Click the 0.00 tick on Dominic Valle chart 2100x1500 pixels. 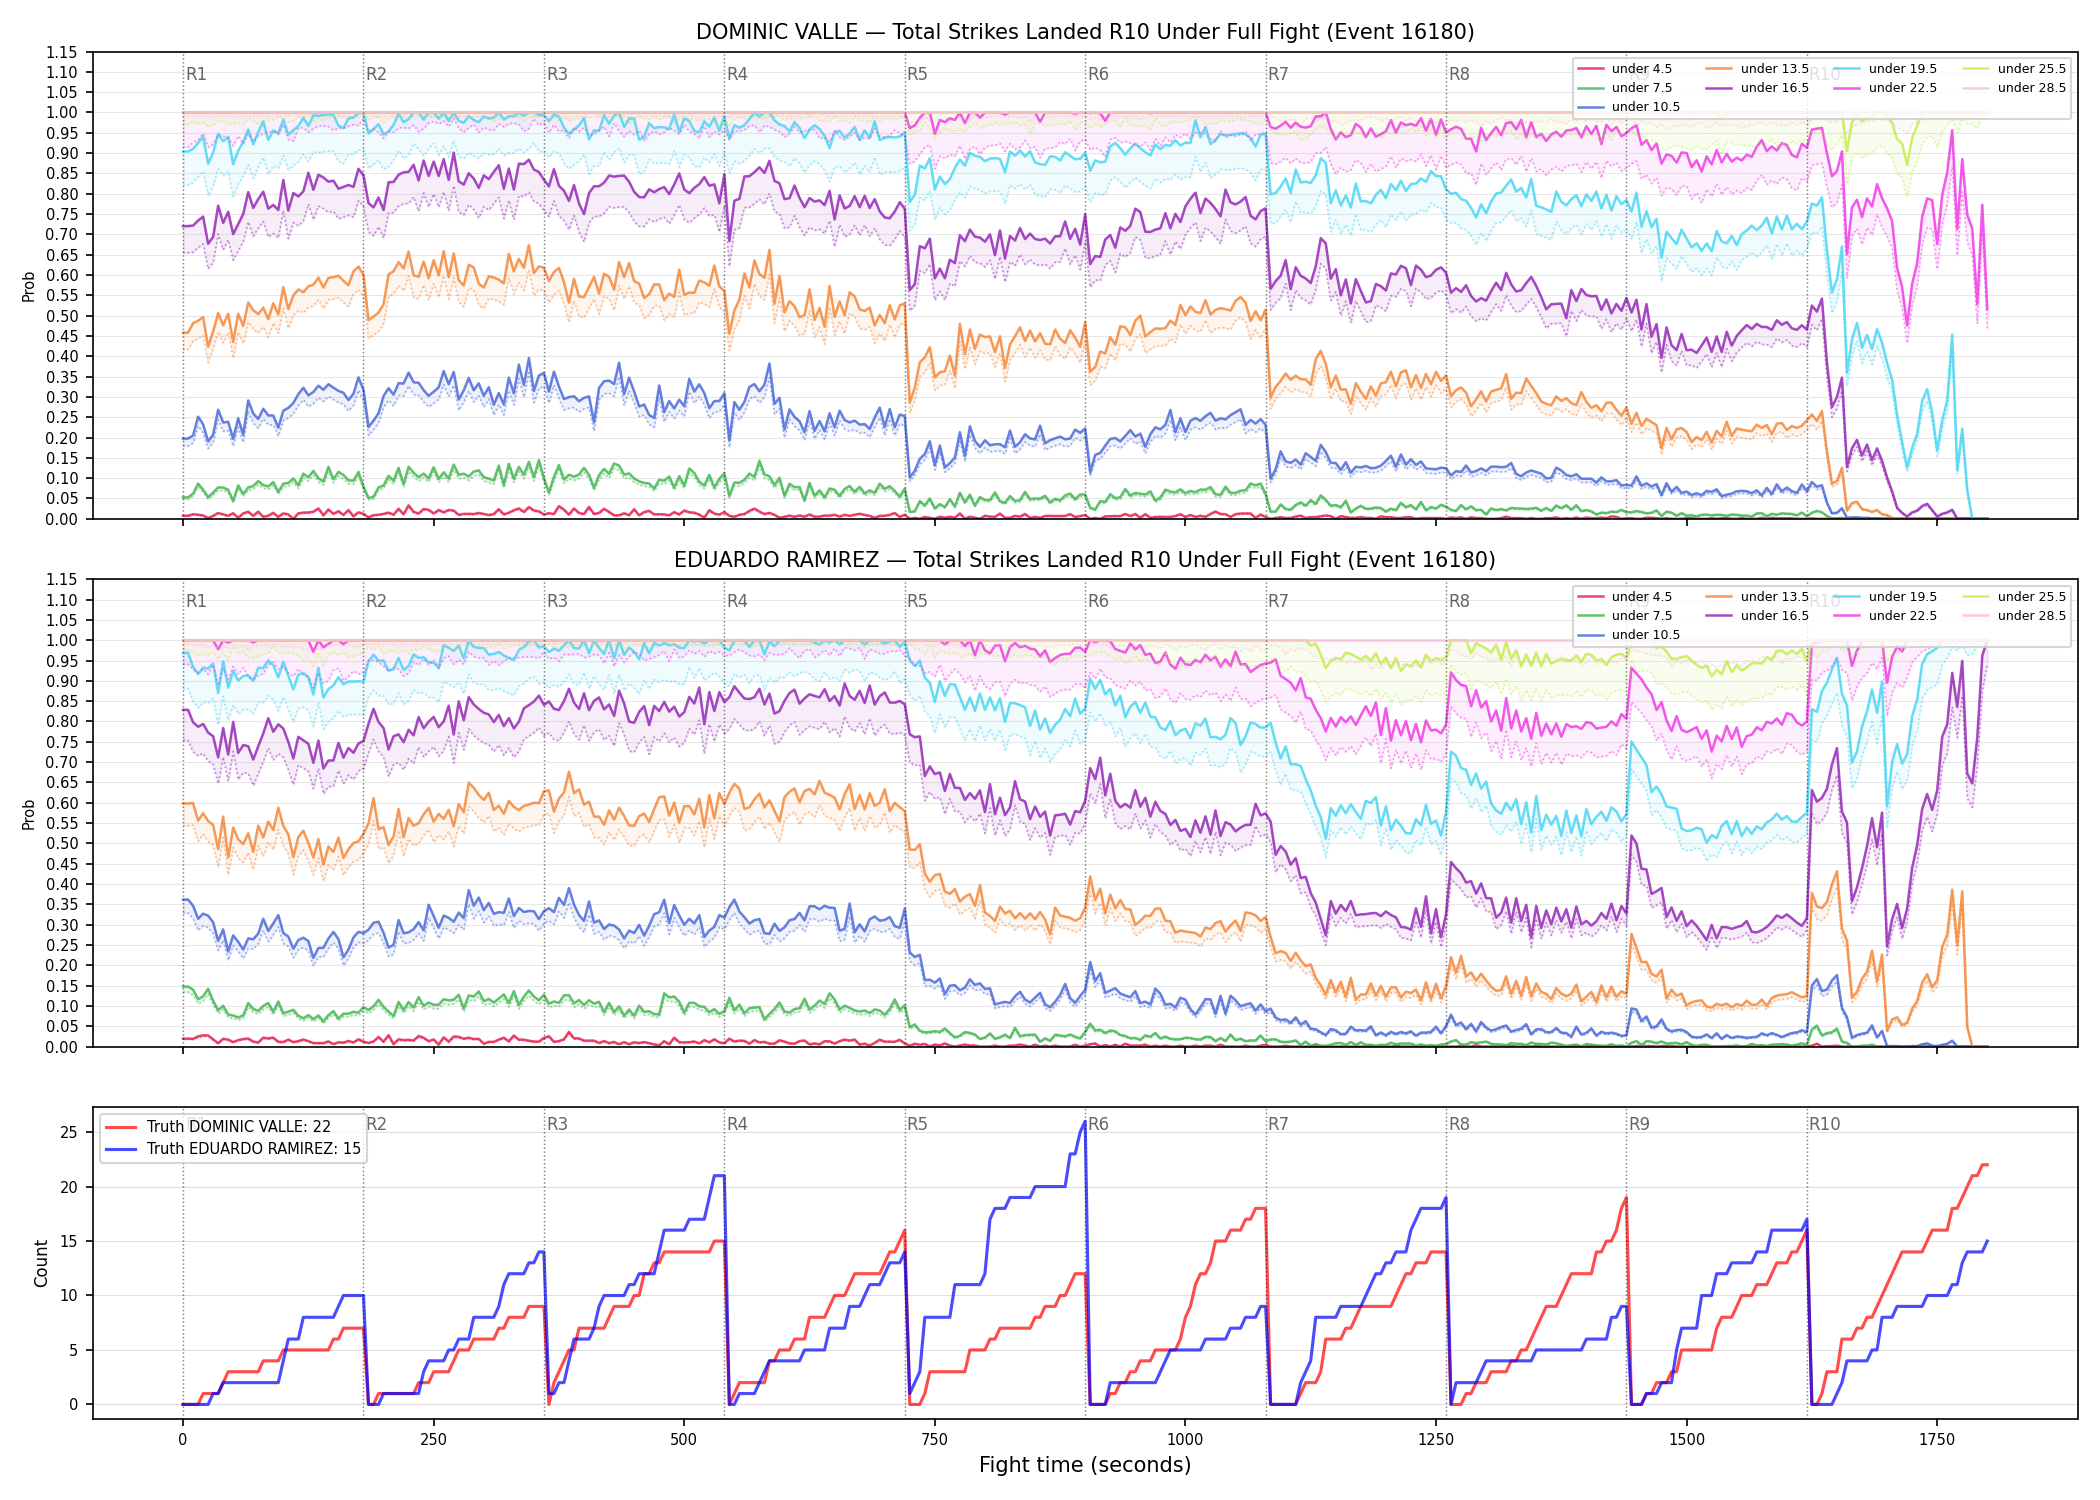click(62, 519)
